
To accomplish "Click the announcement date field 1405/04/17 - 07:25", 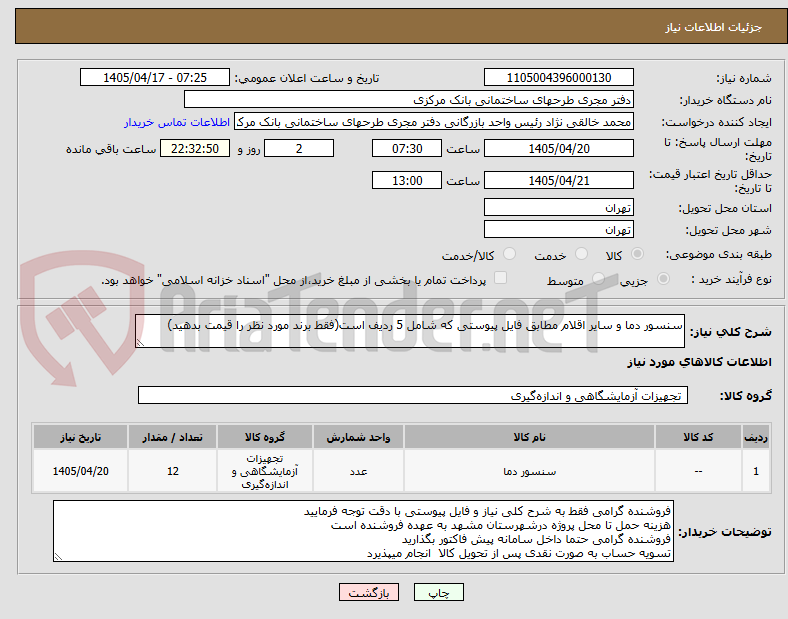I will tap(155, 78).
